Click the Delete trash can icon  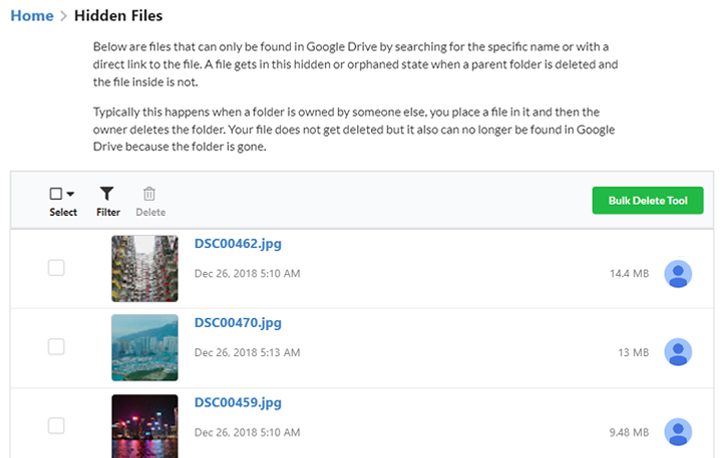coord(149,194)
